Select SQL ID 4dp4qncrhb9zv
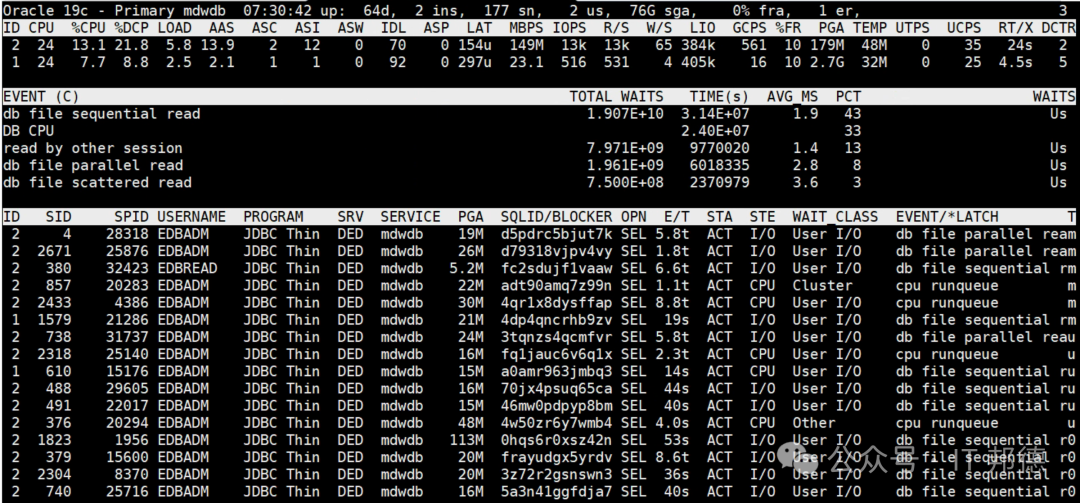 pyautogui.click(x=557, y=320)
